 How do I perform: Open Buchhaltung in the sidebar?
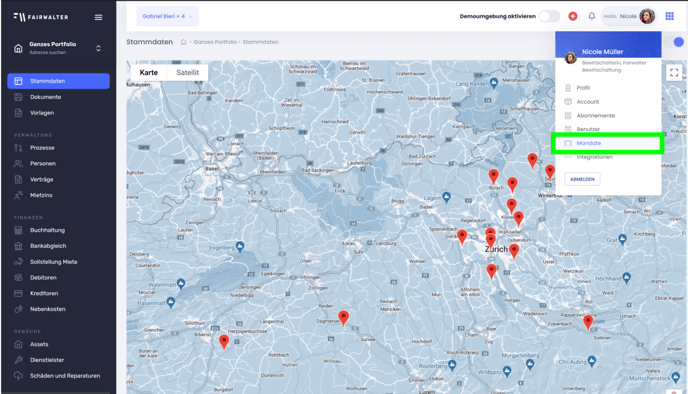47,230
